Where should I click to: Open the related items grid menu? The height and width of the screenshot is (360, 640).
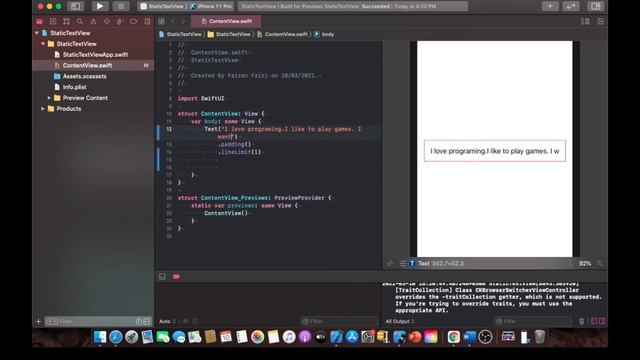point(162,21)
